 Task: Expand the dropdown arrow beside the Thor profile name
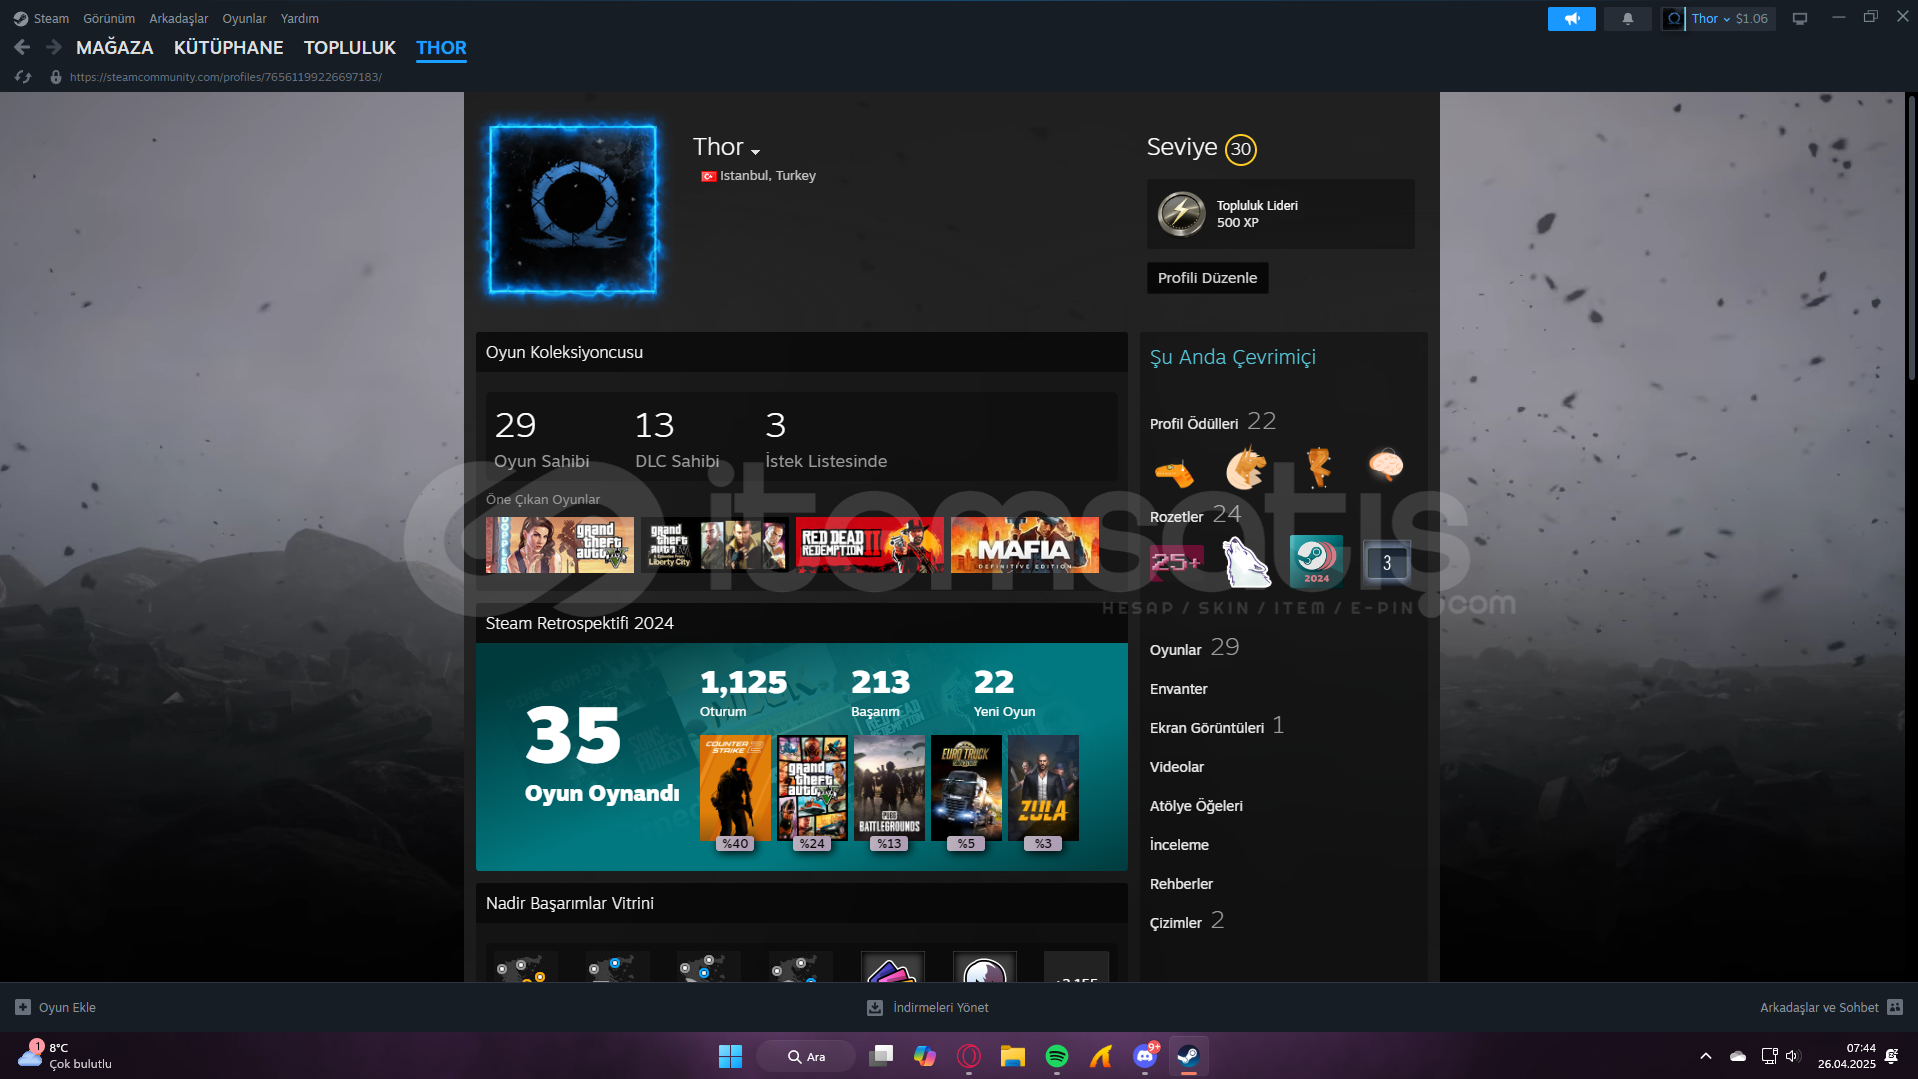tap(755, 152)
